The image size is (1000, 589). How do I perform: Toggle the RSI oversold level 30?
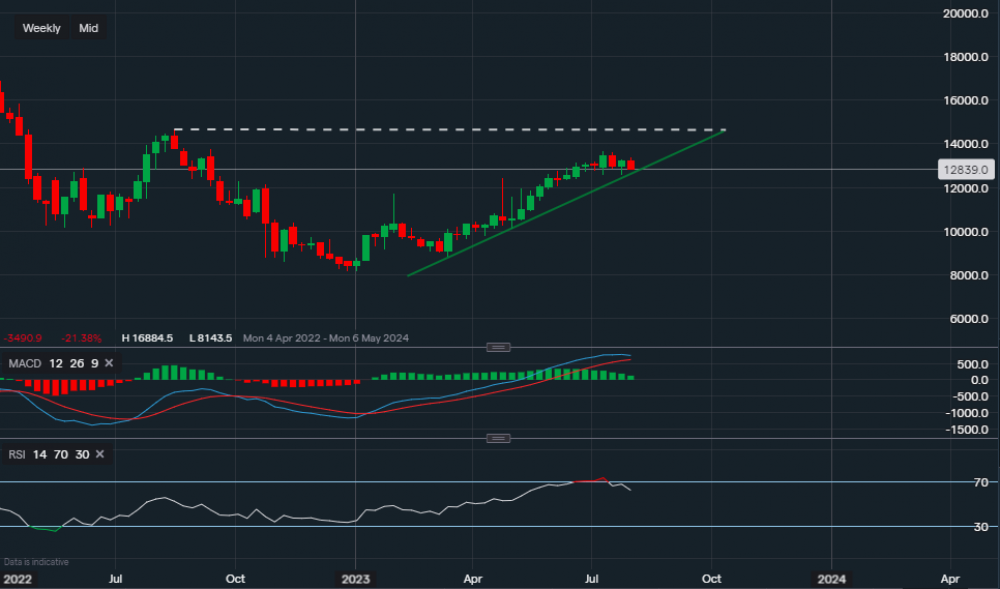83,454
